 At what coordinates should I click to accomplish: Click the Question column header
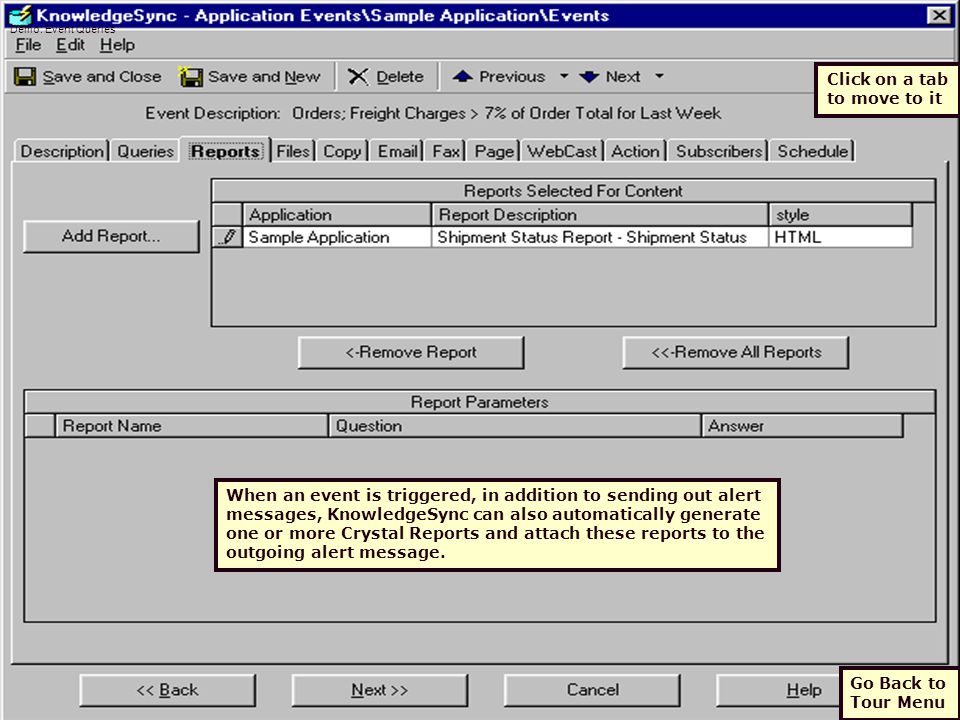[515, 426]
